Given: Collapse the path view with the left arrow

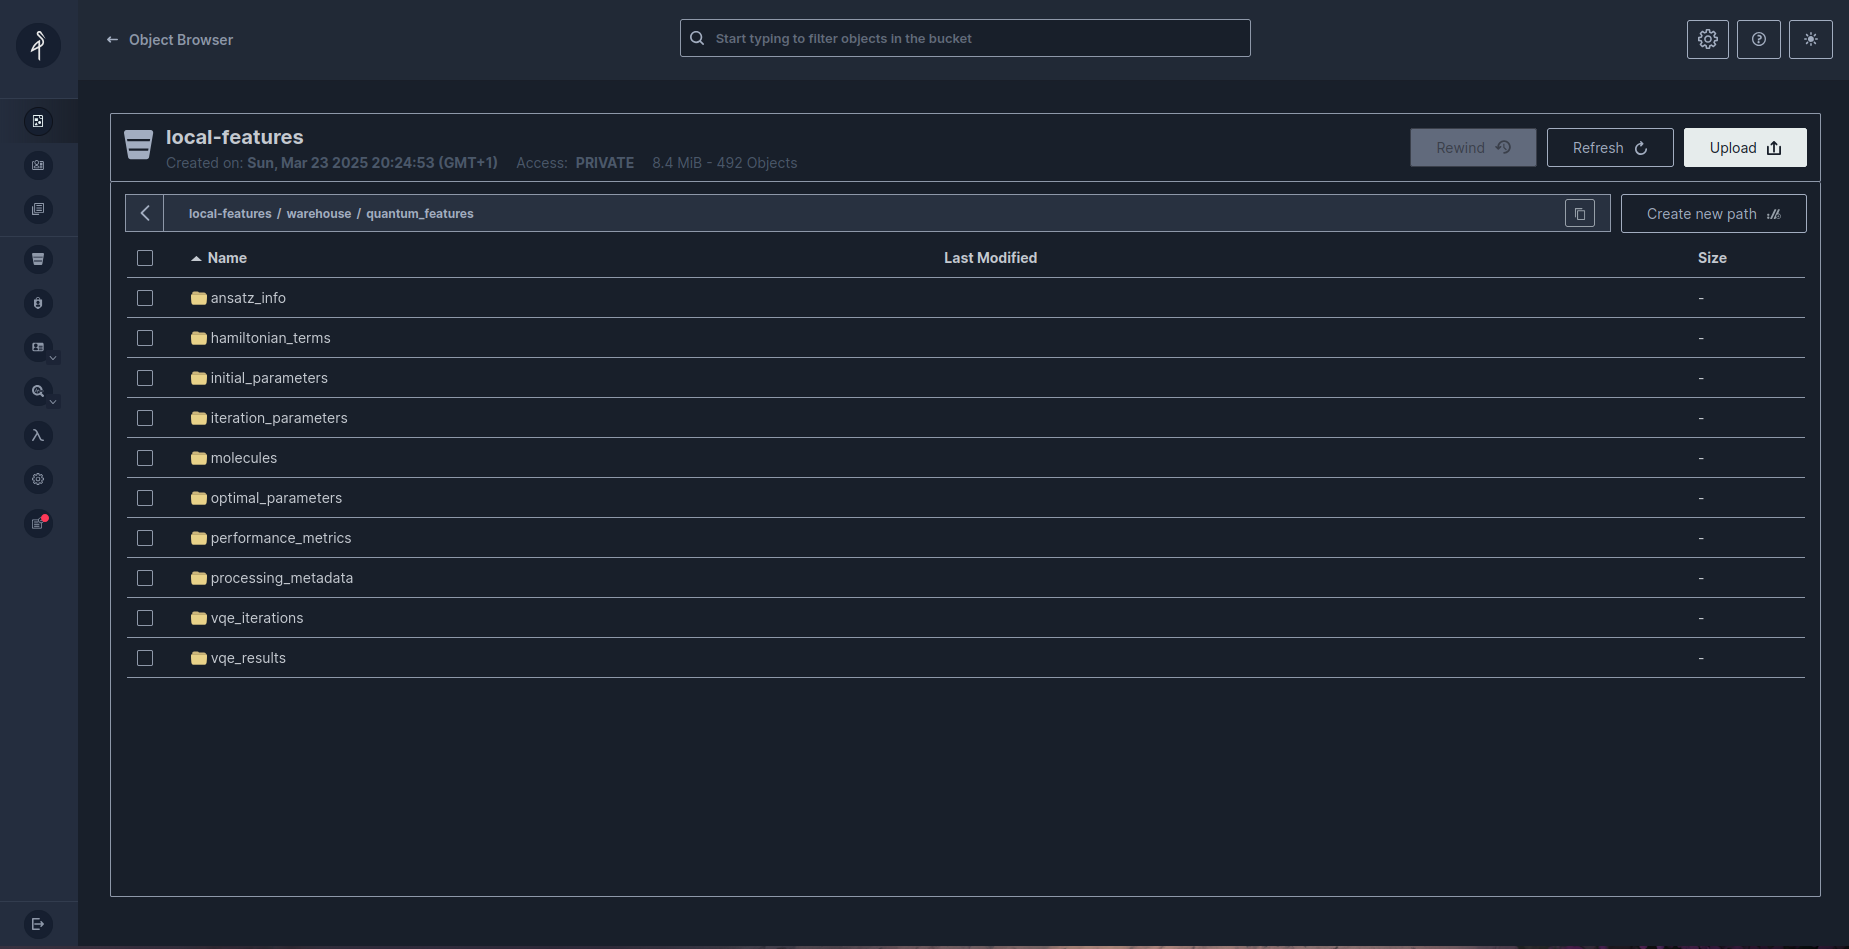Looking at the screenshot, I should point(144,213).
